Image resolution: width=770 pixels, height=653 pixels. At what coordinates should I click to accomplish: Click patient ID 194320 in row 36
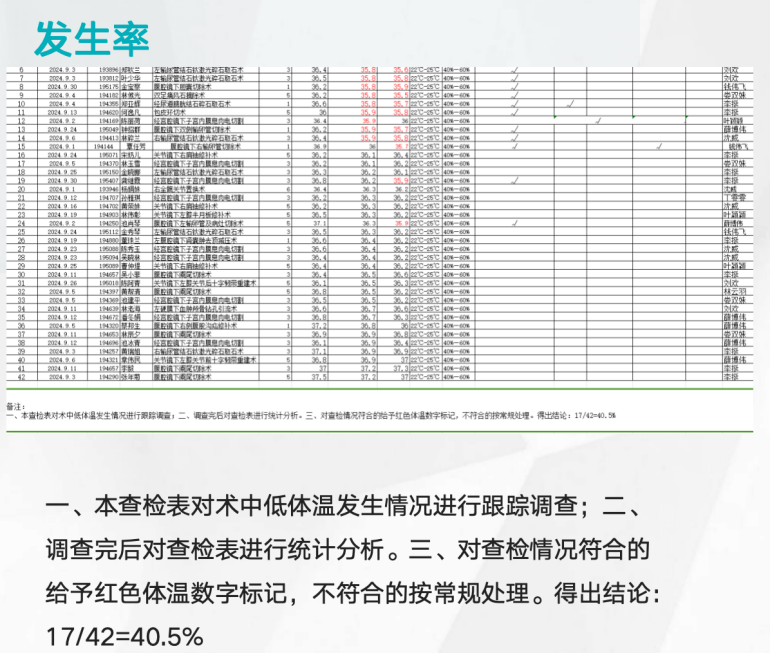(x=109, y=326)
